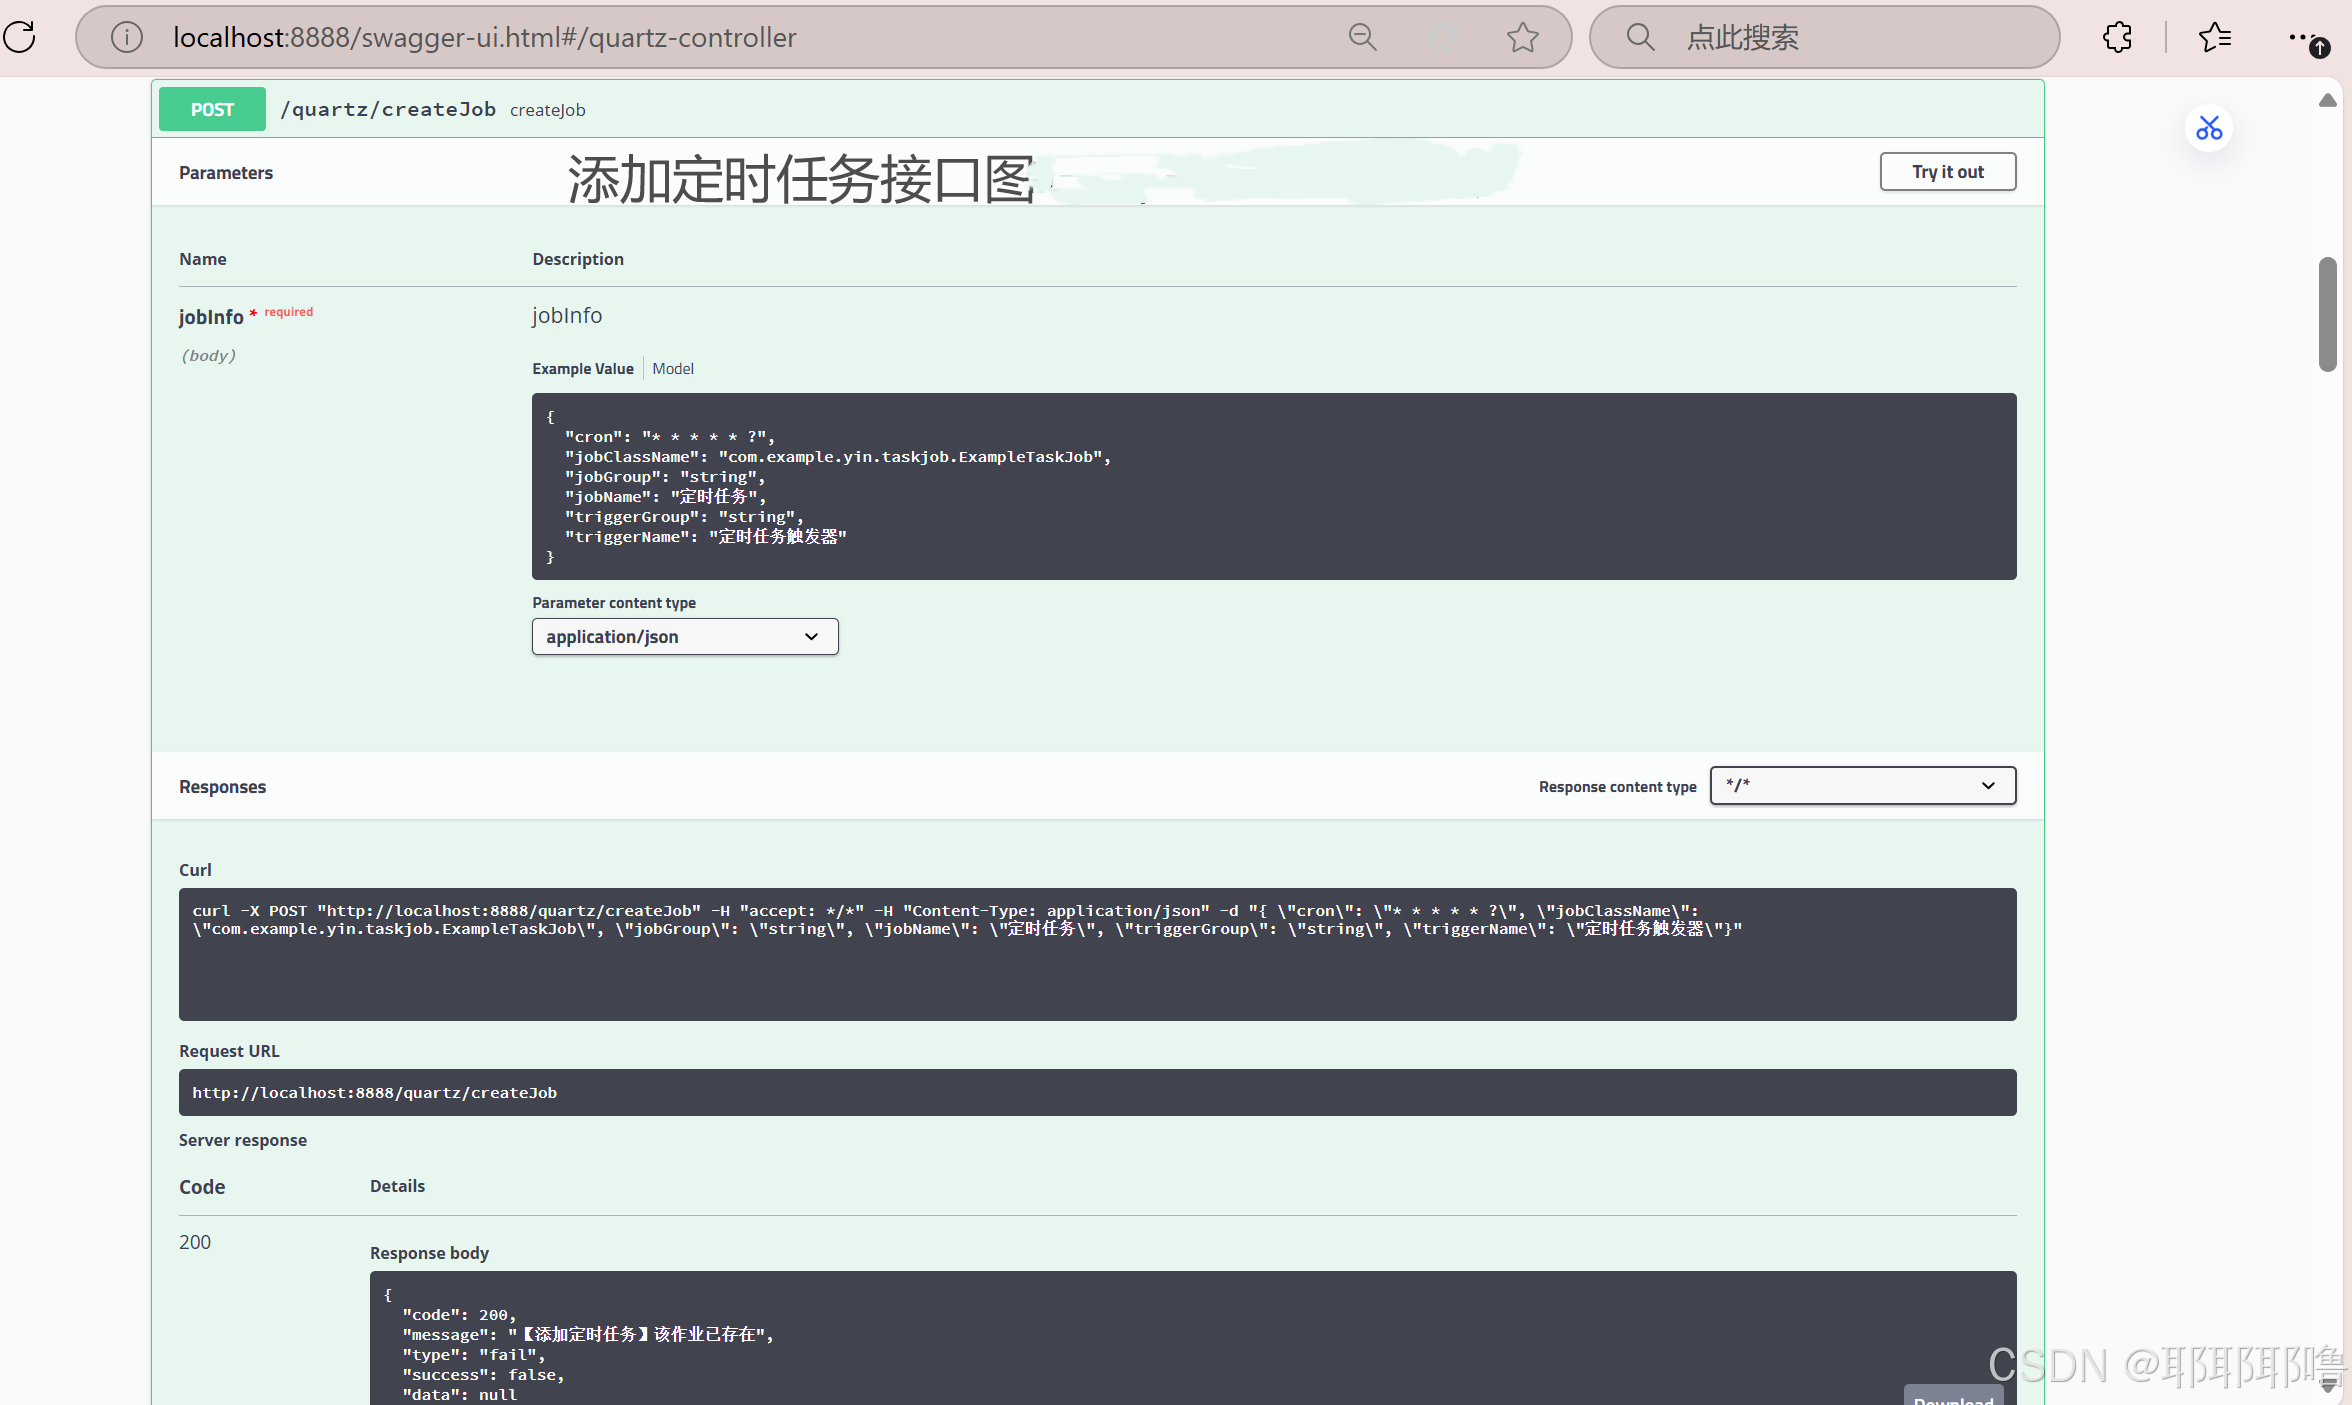Click the zoom magnifier icon in address bar
Screen dimensions: 2352x1405
(1362, 37)
